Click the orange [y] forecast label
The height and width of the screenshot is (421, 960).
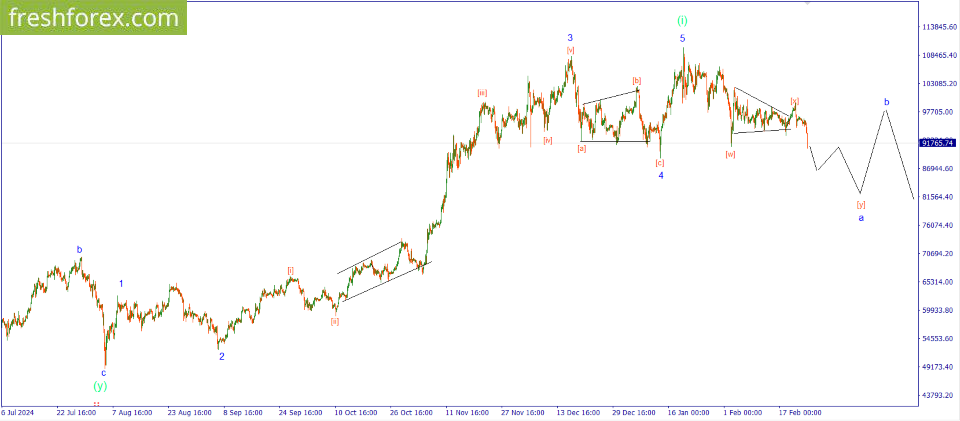click(x=861, y=204)
